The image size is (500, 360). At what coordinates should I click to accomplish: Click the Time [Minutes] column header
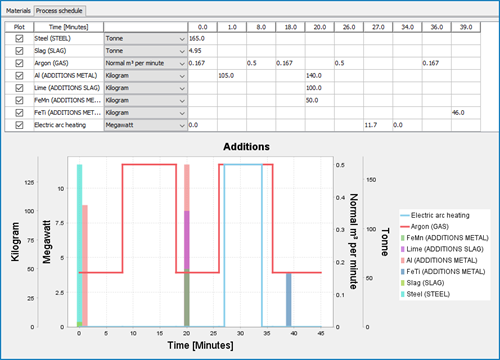[x=69, y=27]
